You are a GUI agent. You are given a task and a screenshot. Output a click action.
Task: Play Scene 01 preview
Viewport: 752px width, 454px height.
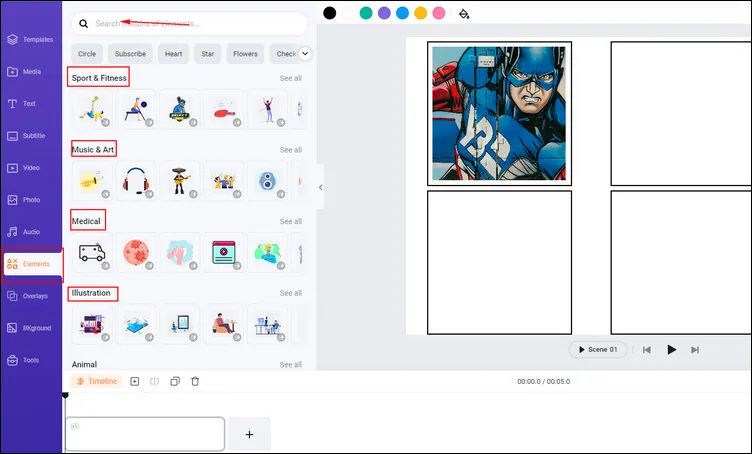pos(598,349)
